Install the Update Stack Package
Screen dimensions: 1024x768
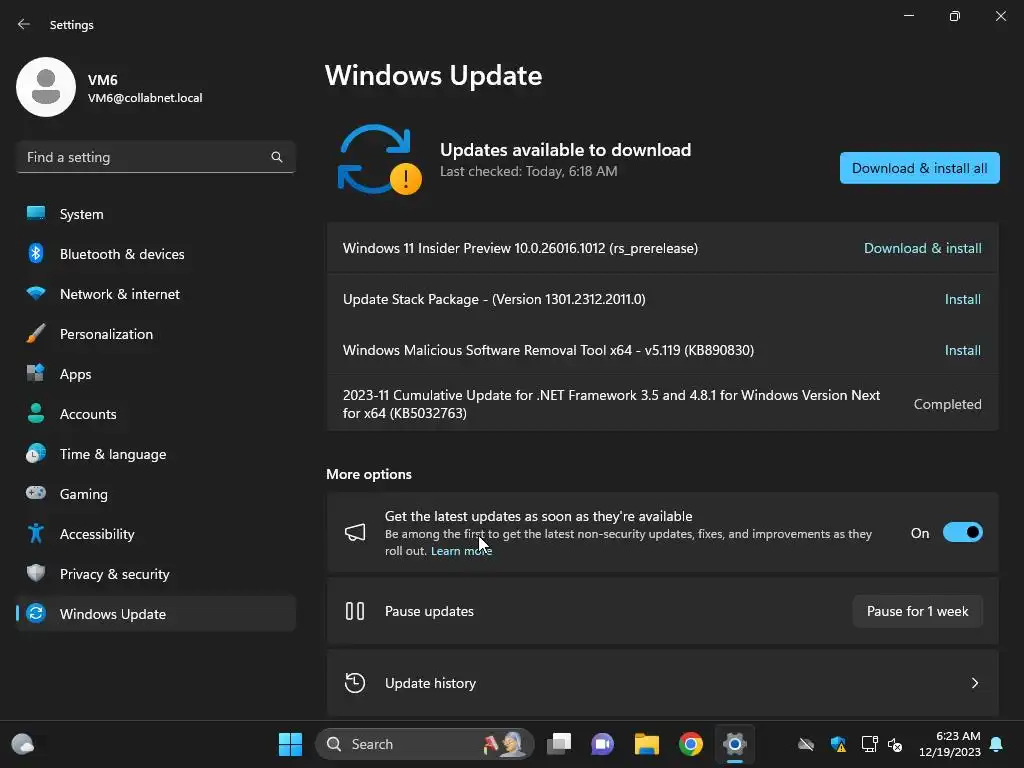[963, 299]
